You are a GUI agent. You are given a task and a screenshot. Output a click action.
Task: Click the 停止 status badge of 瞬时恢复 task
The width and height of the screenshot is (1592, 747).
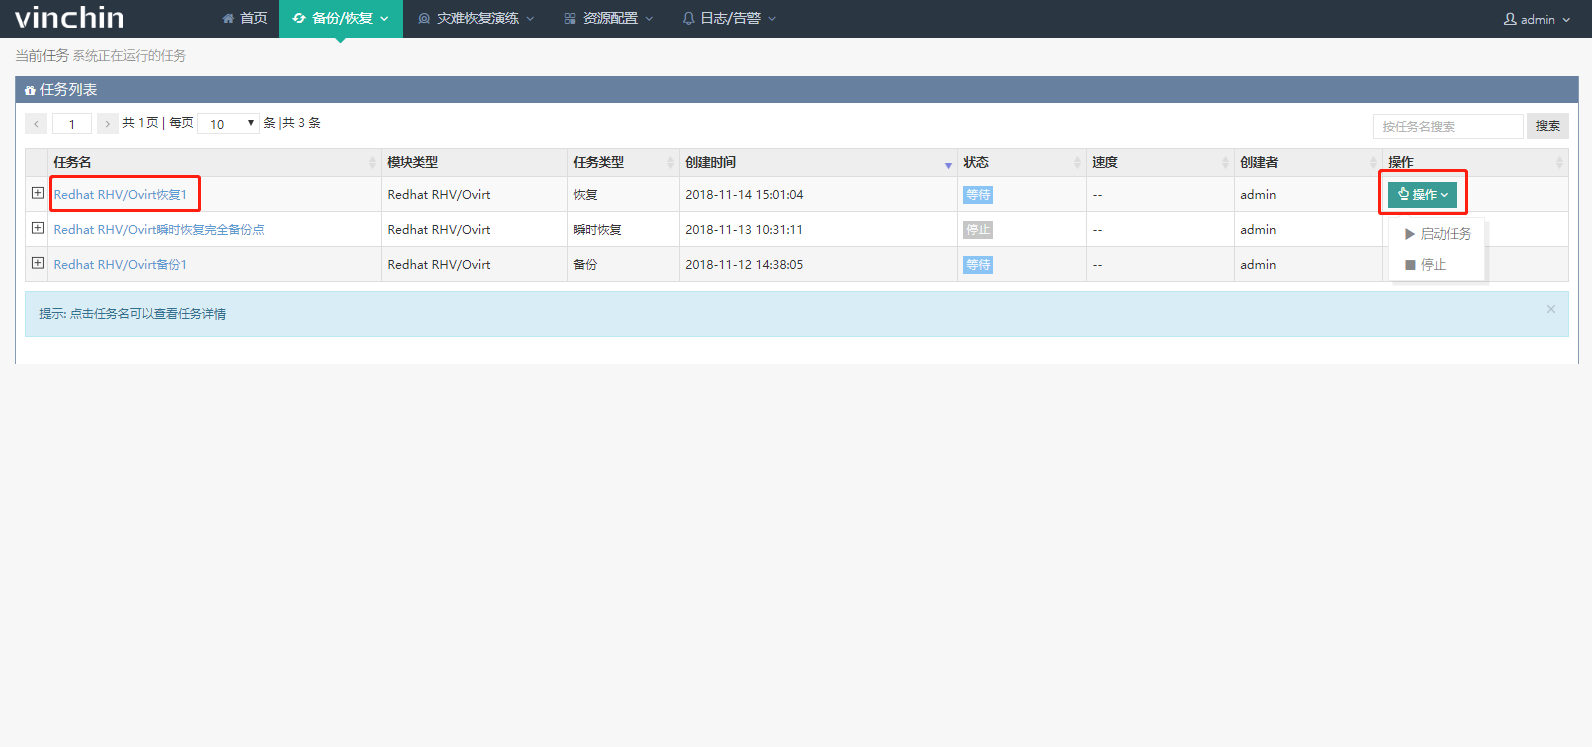click(x=978, y=230)
